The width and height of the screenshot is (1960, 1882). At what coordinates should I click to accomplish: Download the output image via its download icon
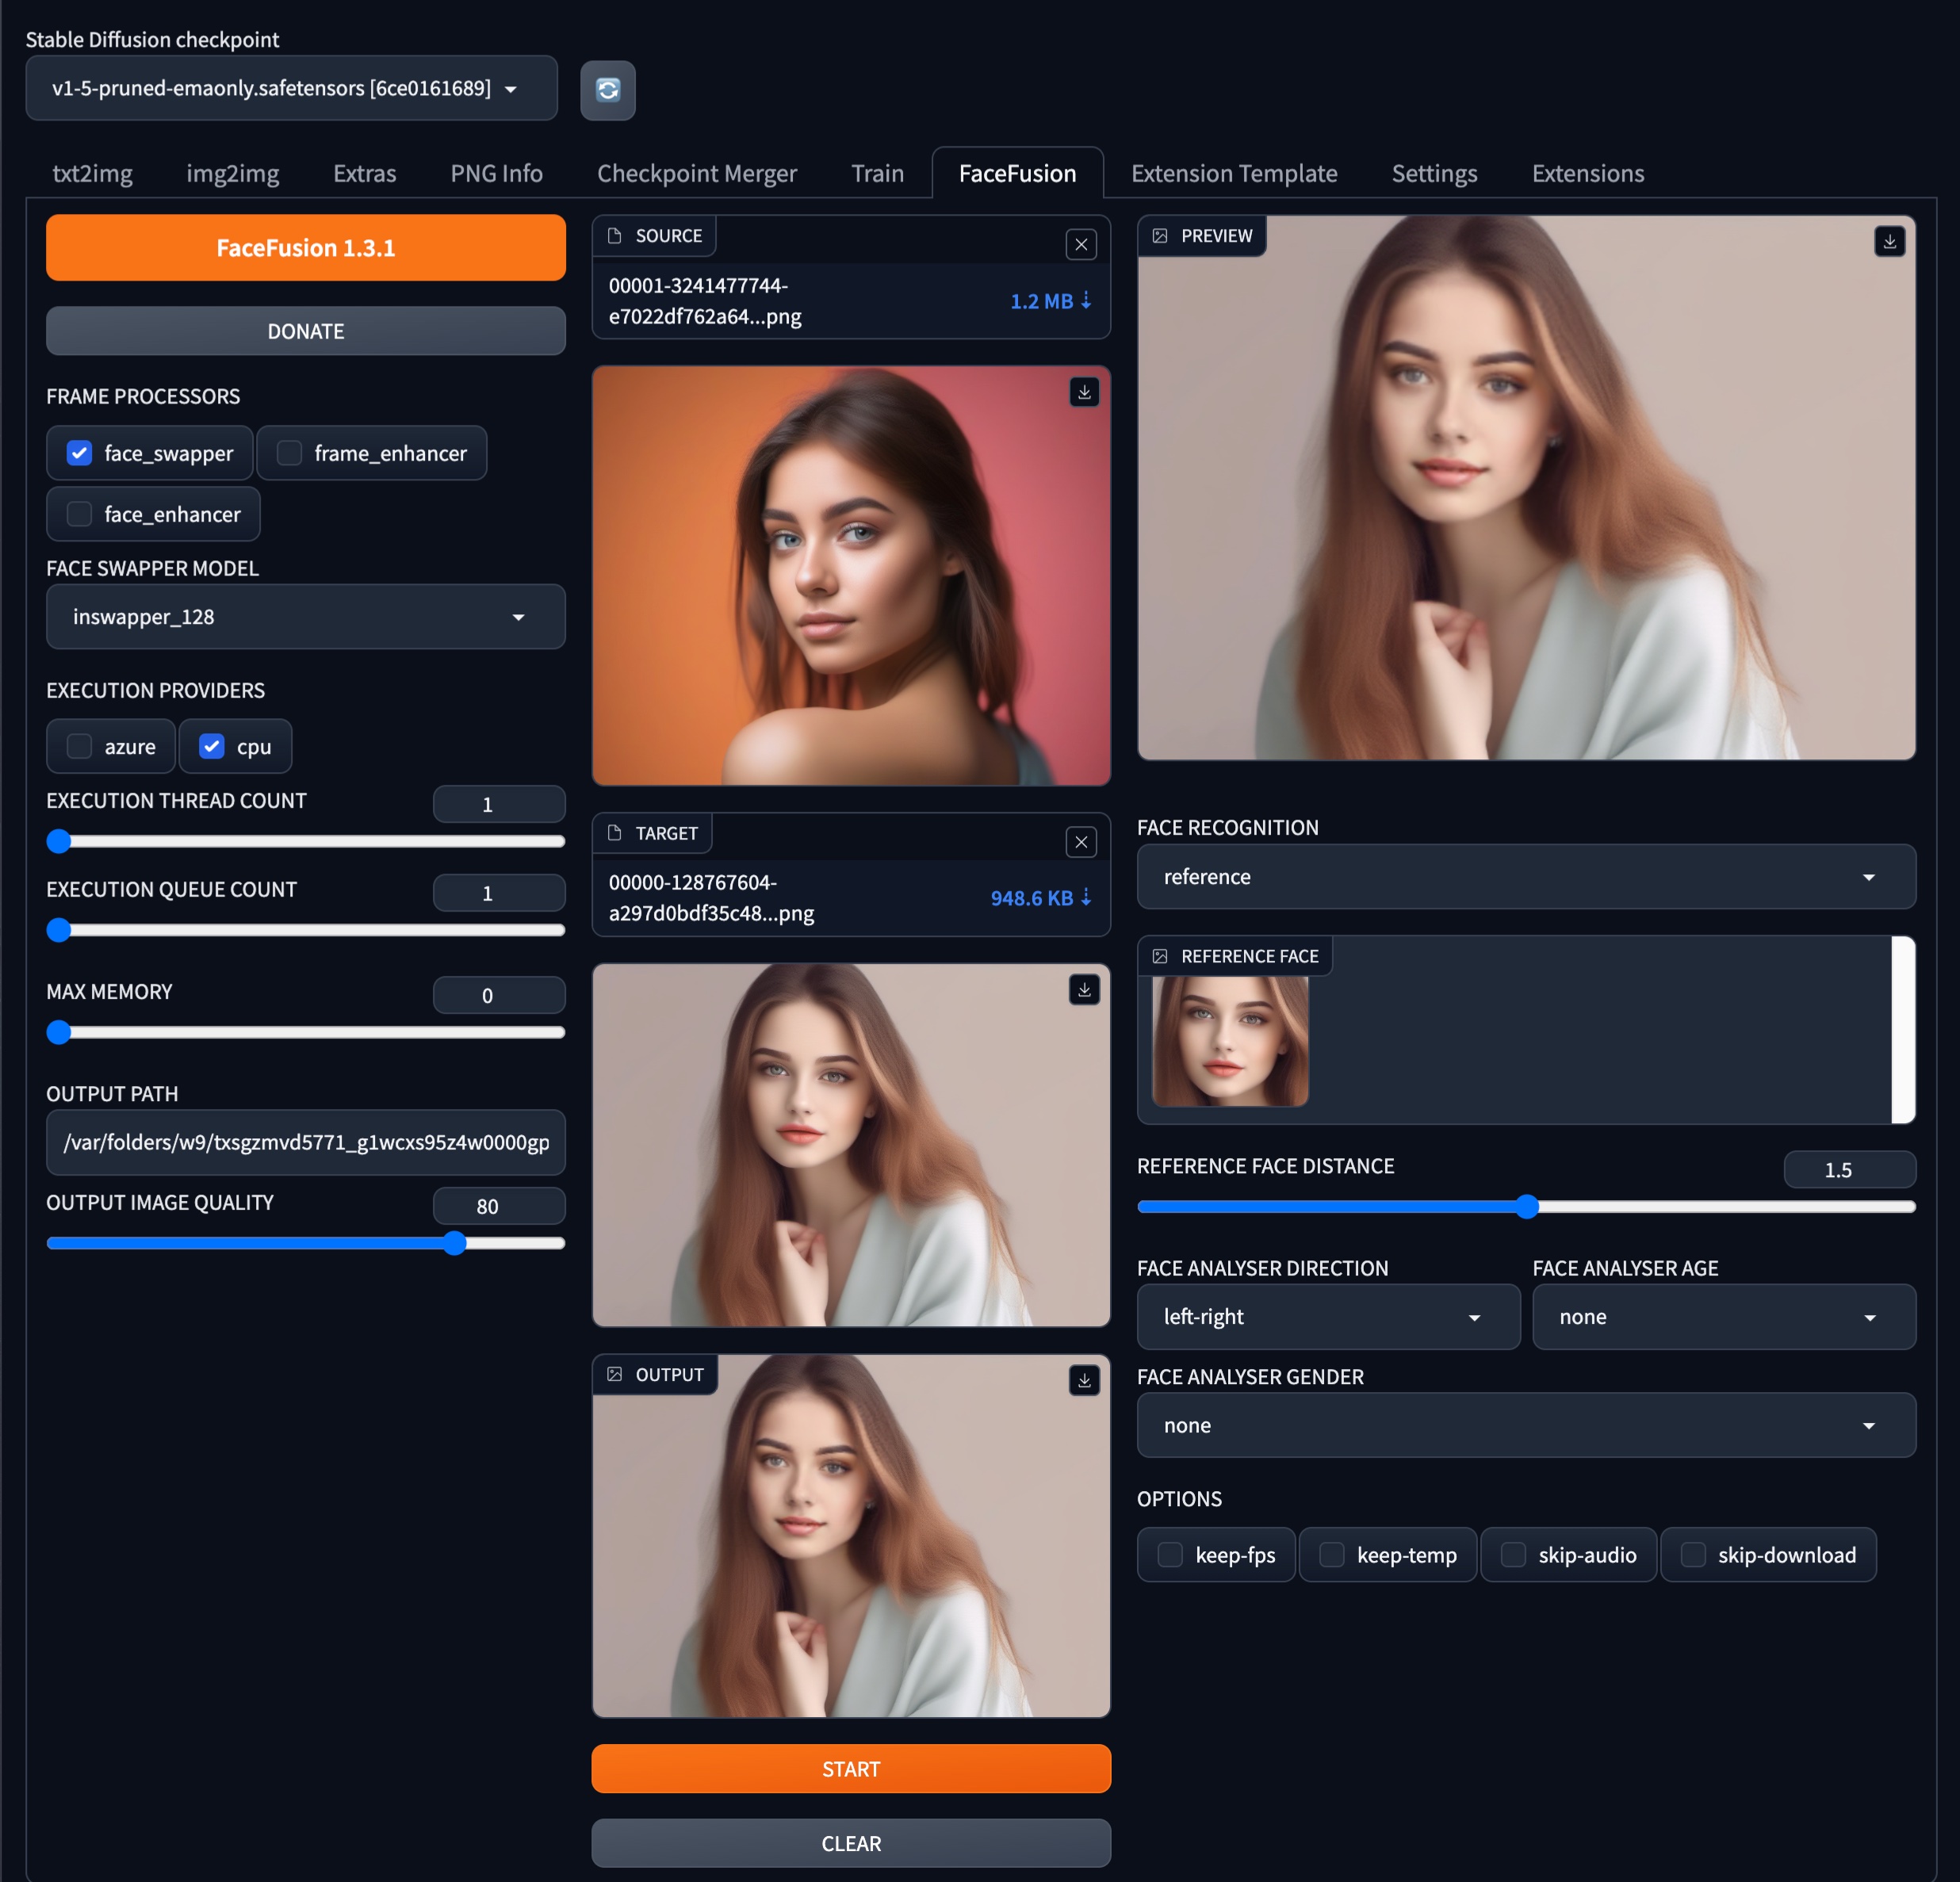1083,1381
